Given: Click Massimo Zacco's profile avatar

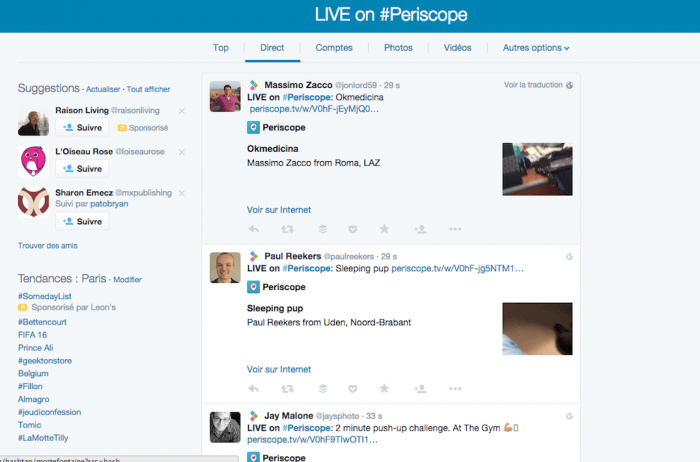Looking at the screenshot, I should (x=225, y=96).
